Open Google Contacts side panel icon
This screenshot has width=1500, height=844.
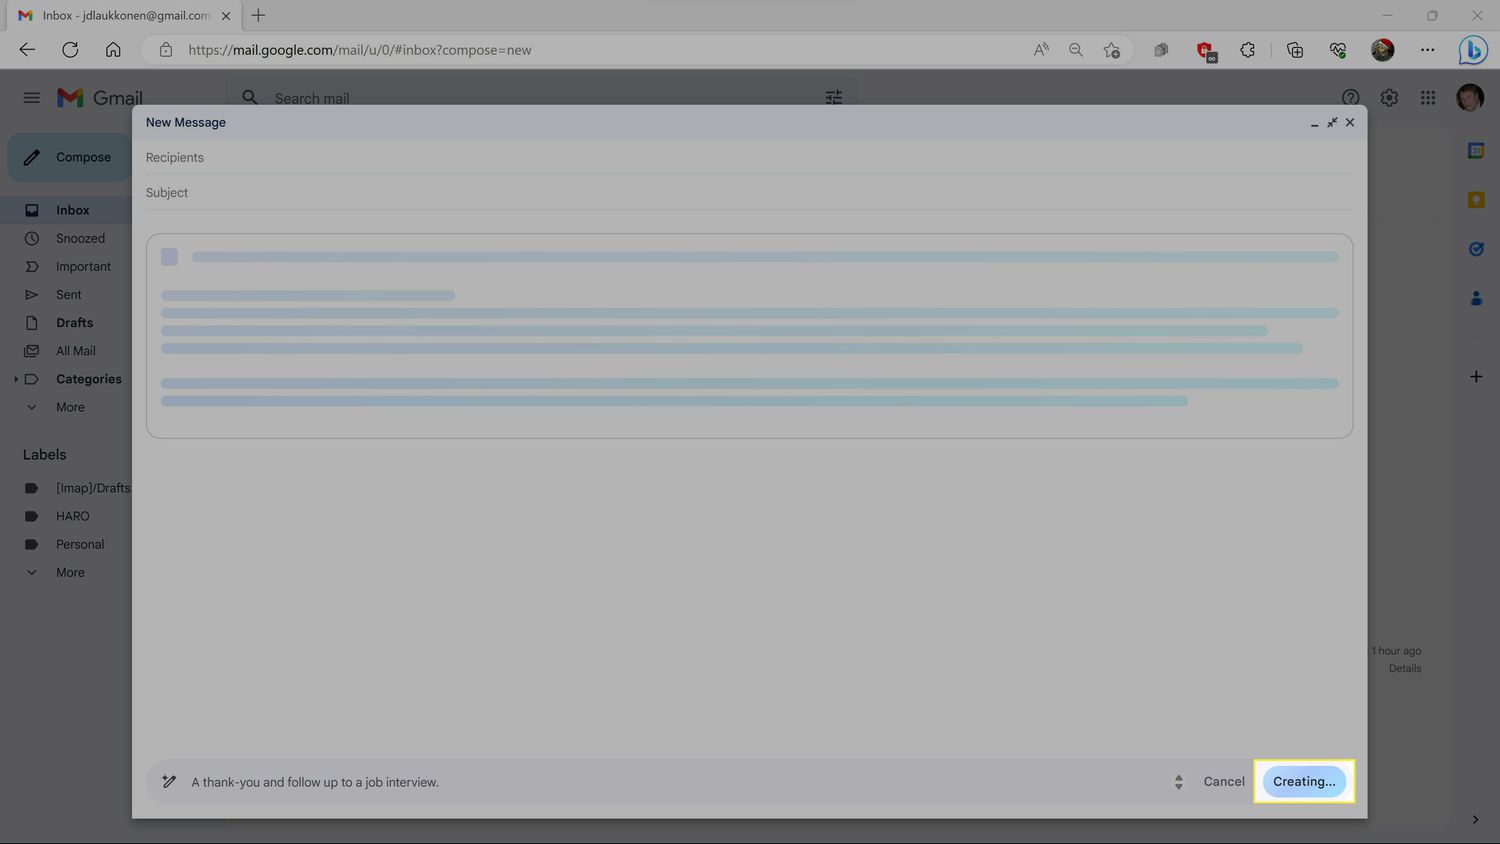[x=1475, y=298]
